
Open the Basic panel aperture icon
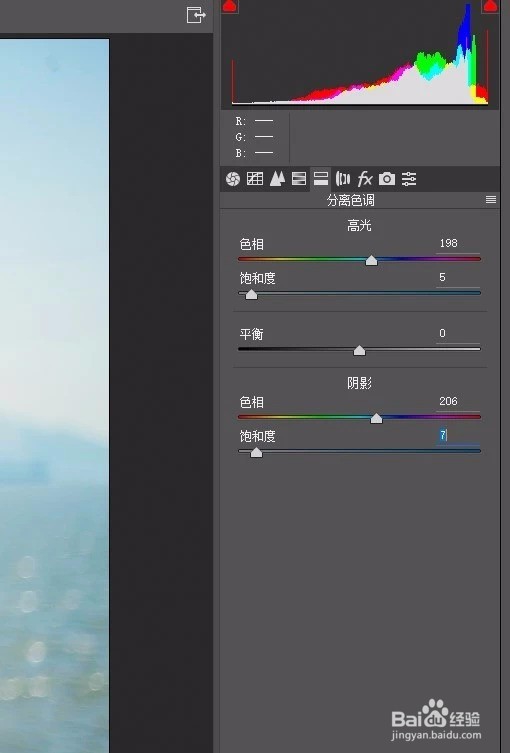233,179
